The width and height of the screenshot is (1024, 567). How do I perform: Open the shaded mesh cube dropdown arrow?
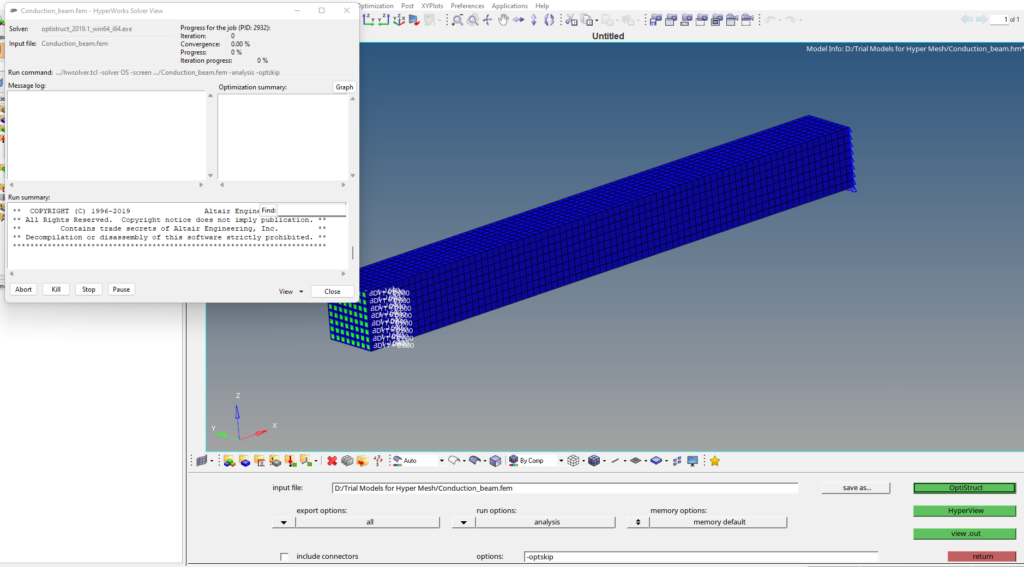604,461
